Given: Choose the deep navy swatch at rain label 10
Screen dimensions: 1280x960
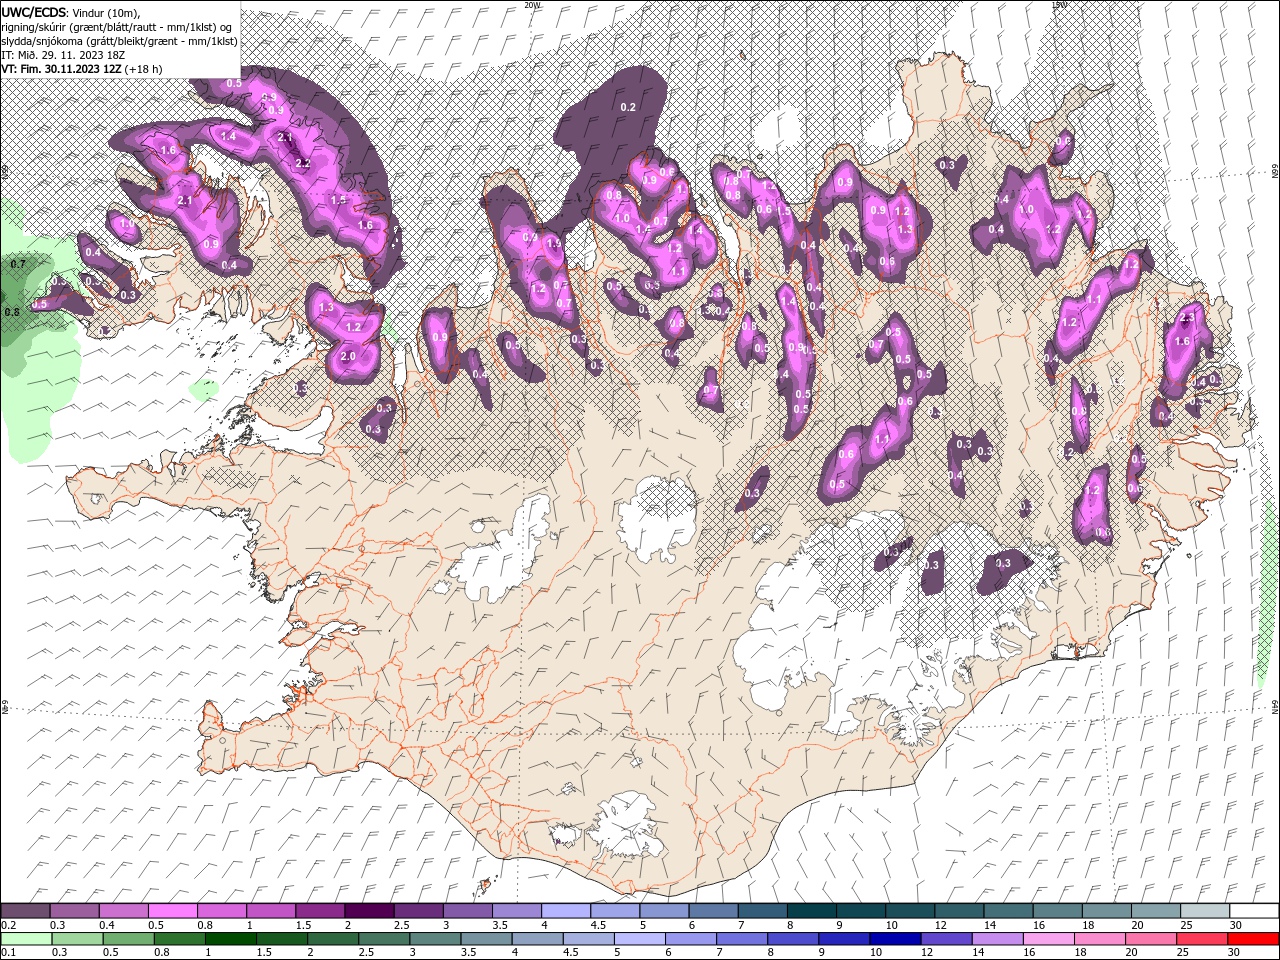Looking at the screenshot, I should 894,938.
